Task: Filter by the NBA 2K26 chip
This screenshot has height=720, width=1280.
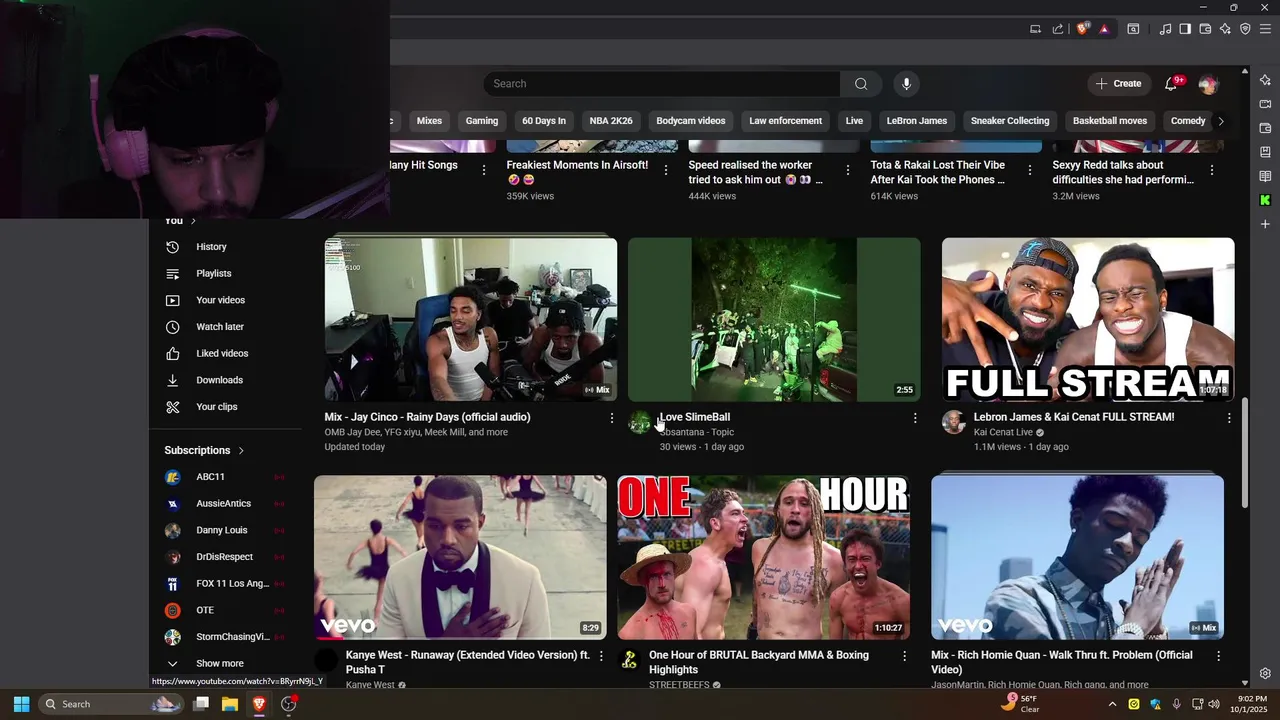Action: tap(611, 121)
